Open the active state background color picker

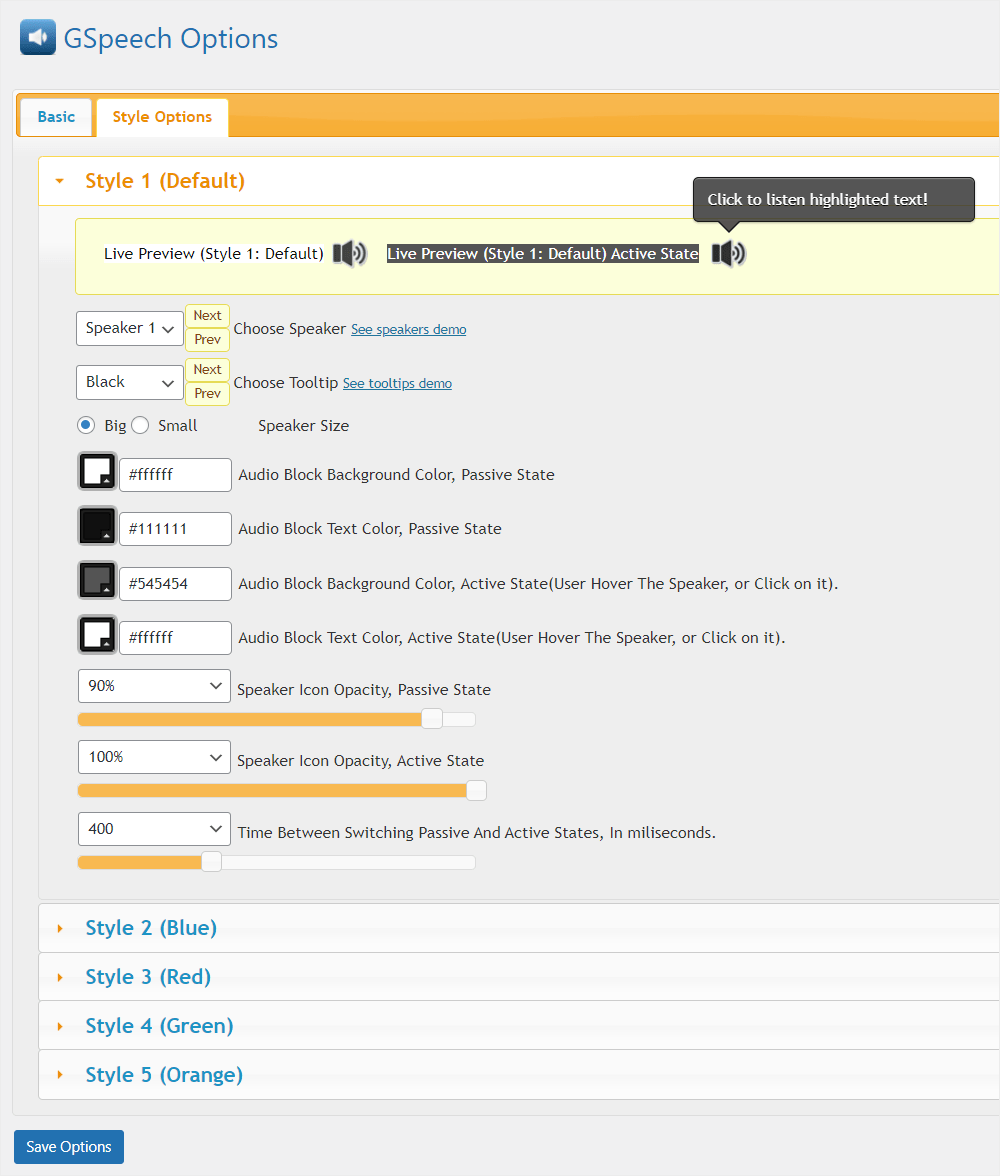[96, 580]
